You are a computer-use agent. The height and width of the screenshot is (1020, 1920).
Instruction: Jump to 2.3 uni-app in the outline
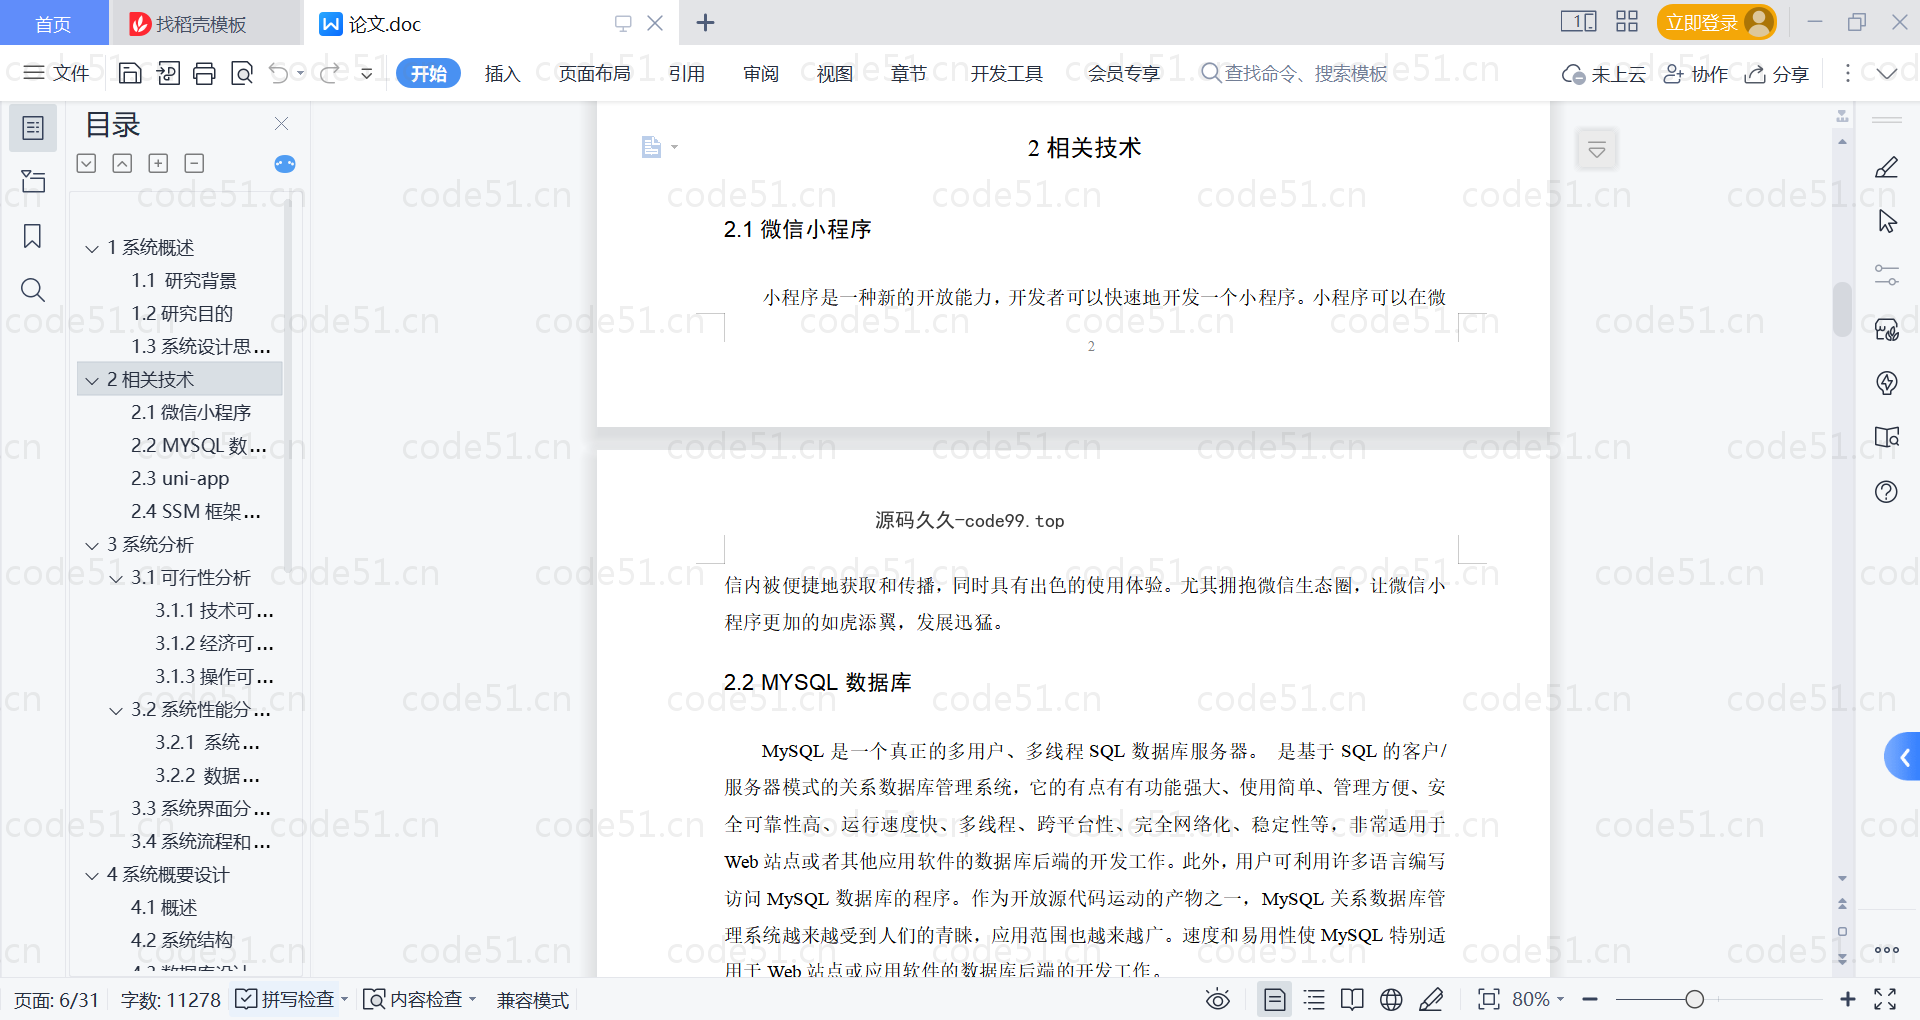(x=180, y=479)
